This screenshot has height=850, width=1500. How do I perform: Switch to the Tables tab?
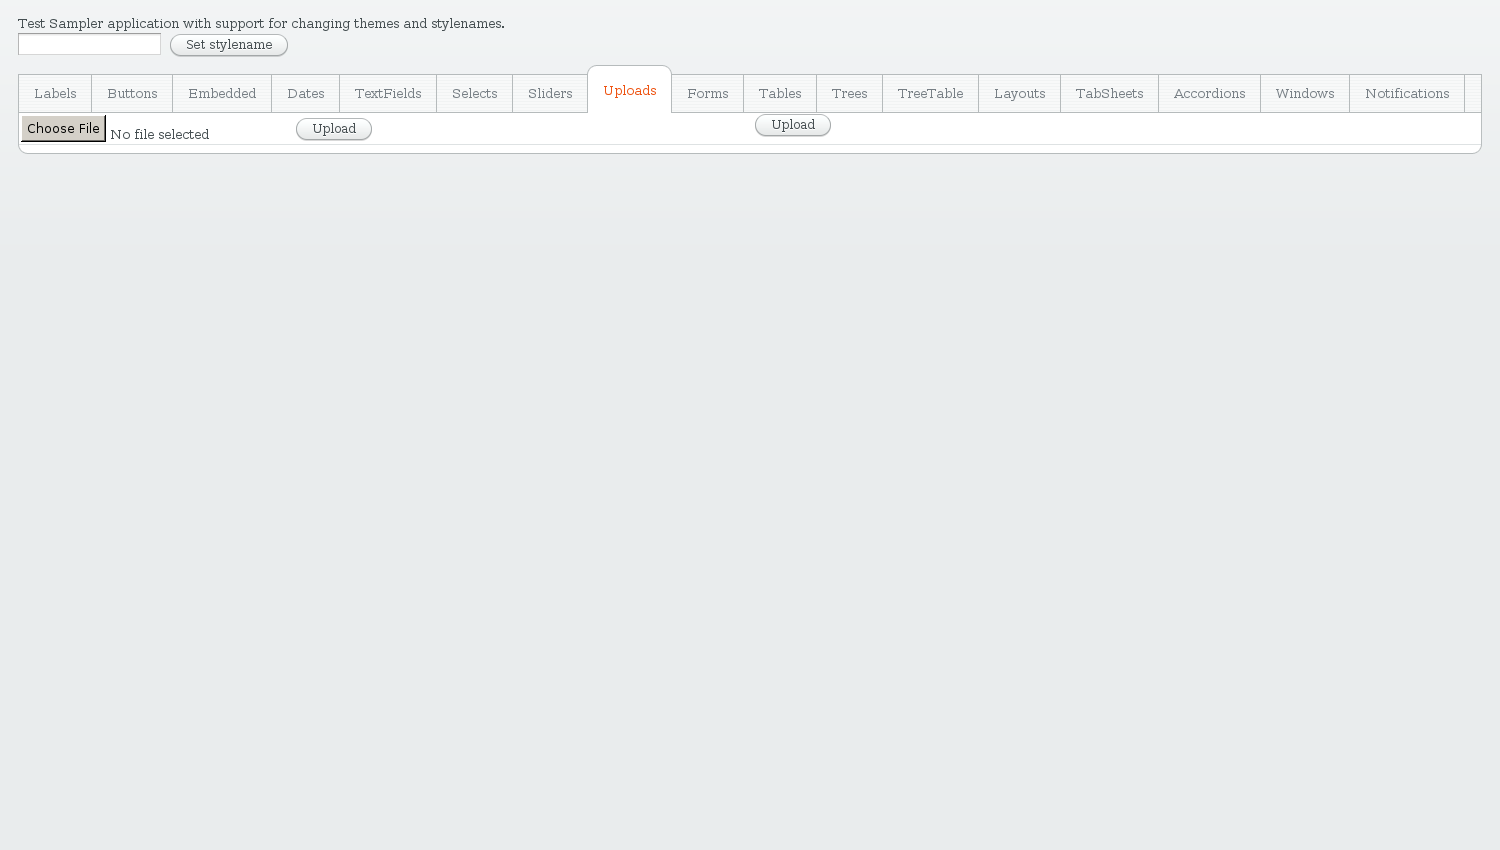click(780, 94)
